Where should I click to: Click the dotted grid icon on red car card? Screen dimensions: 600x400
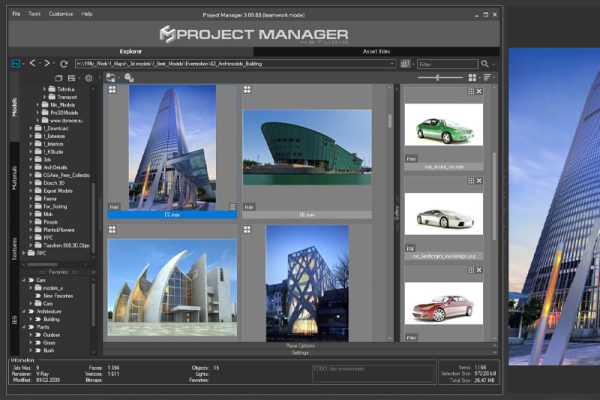click(x=471, y=270)
